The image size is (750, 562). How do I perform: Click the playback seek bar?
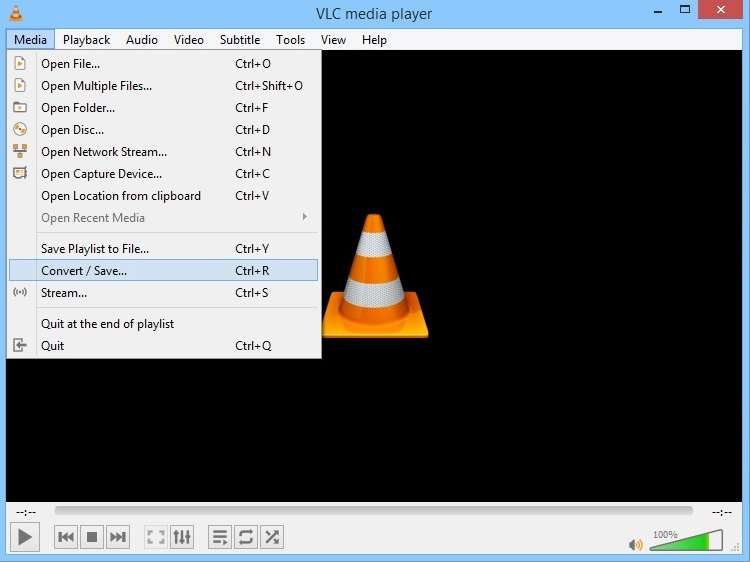[x=373, y=511]
